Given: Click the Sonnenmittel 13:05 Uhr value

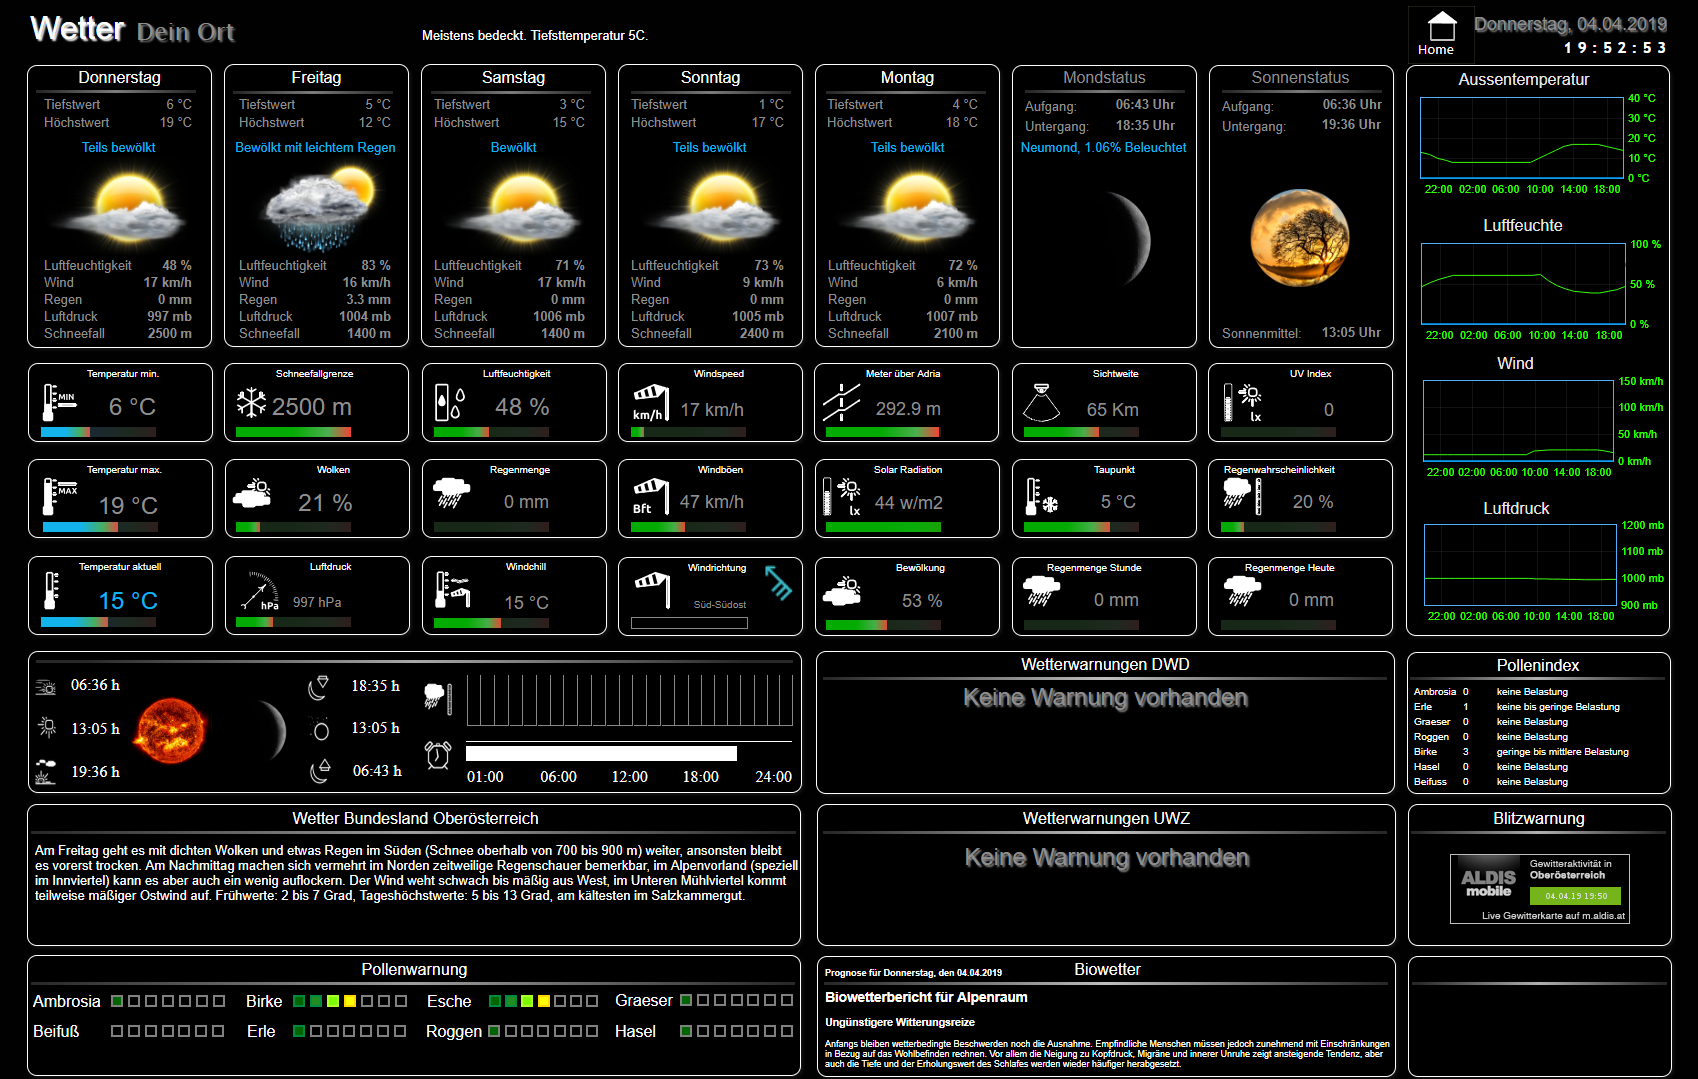Looking at the screenshot, I should (1351, 333).
